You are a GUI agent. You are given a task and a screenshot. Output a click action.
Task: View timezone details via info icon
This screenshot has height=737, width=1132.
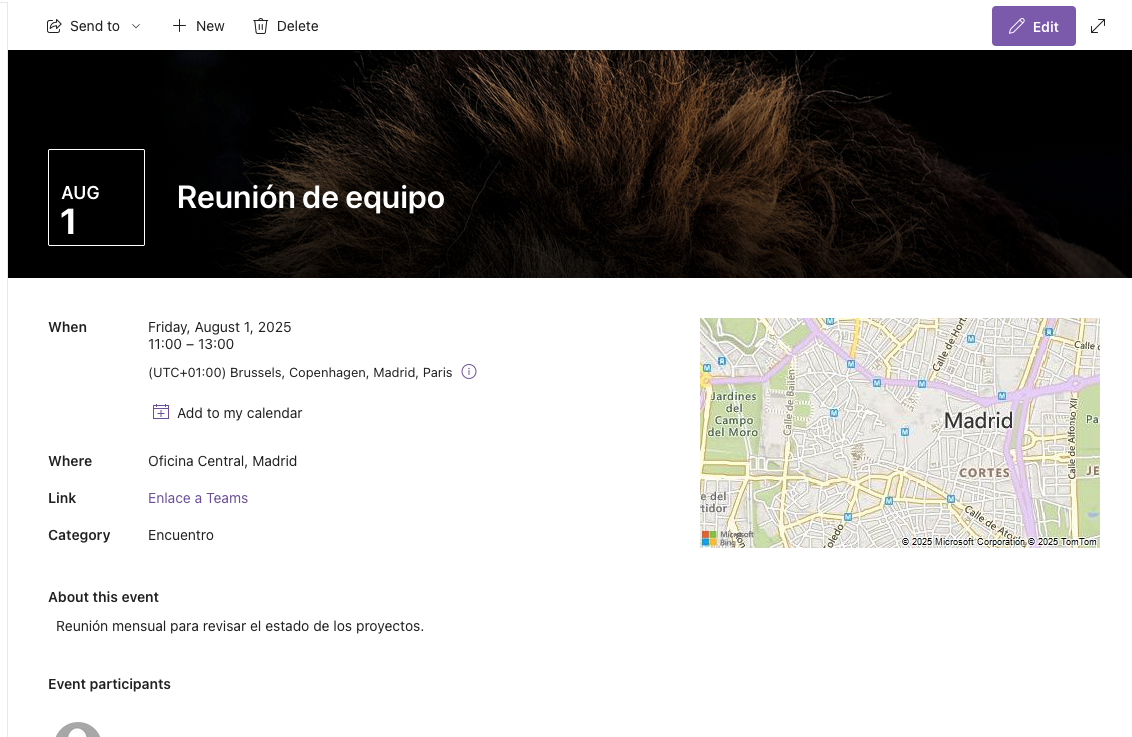[x=469, y=371]
